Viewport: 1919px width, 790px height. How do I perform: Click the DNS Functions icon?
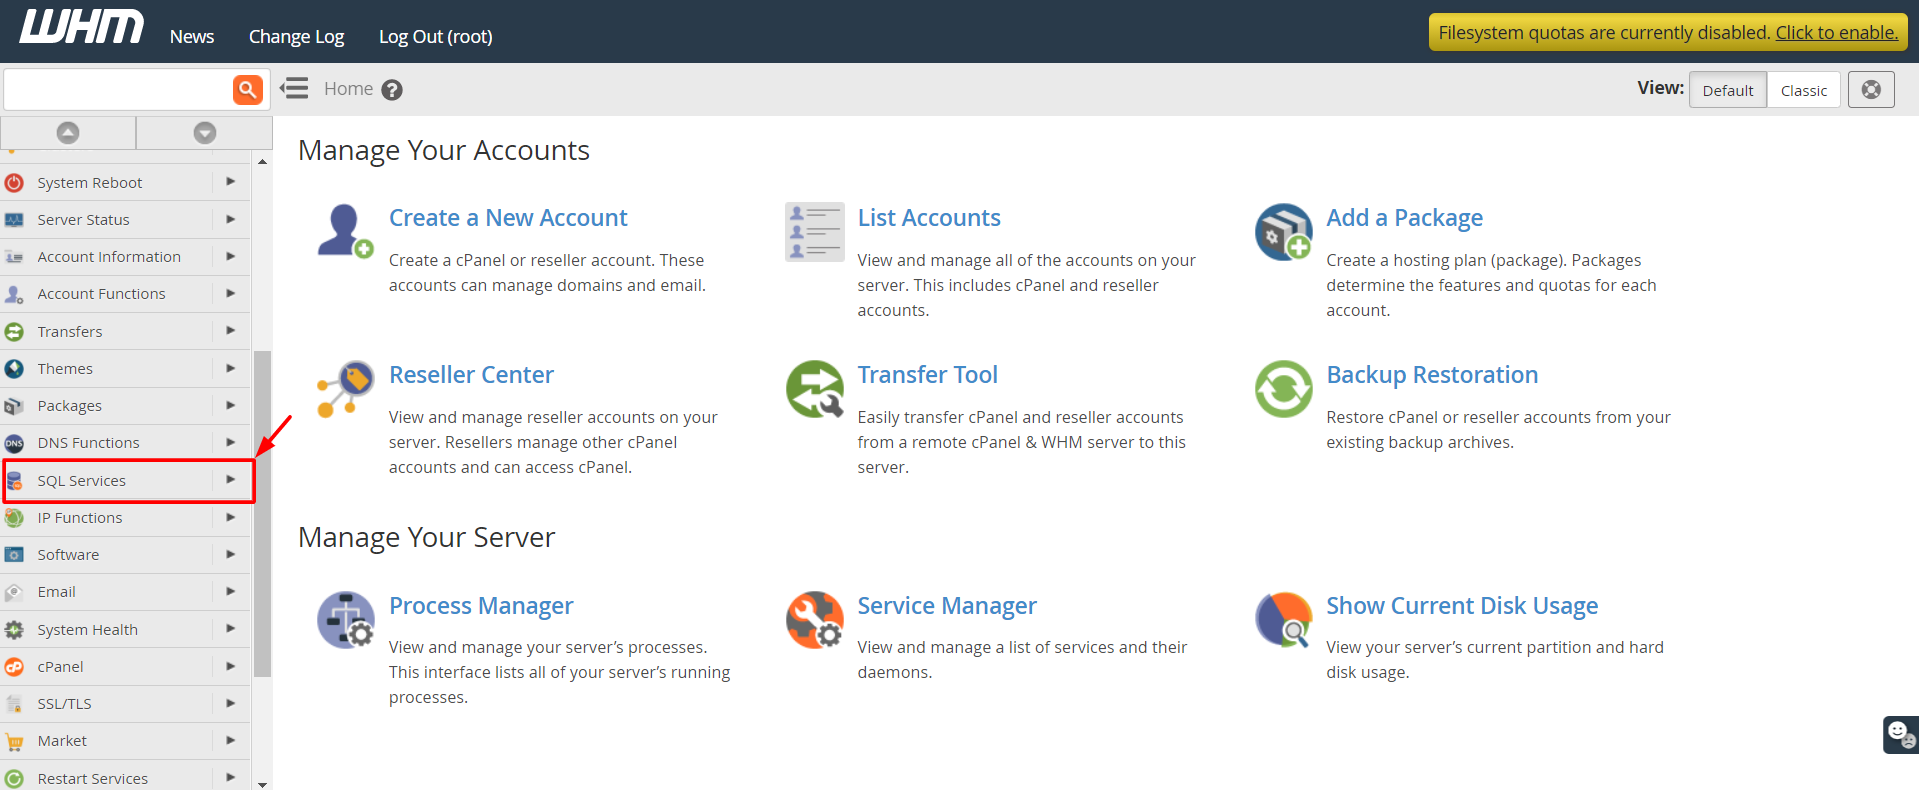14,443
